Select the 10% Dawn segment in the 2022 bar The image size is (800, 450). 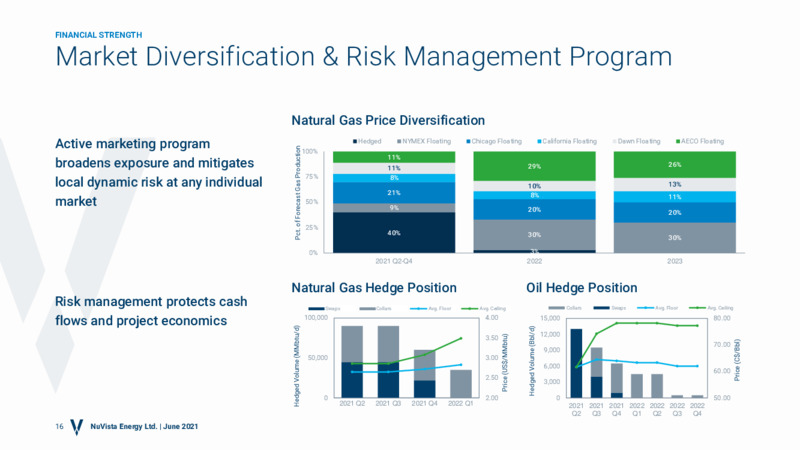[x=534, y=186]
